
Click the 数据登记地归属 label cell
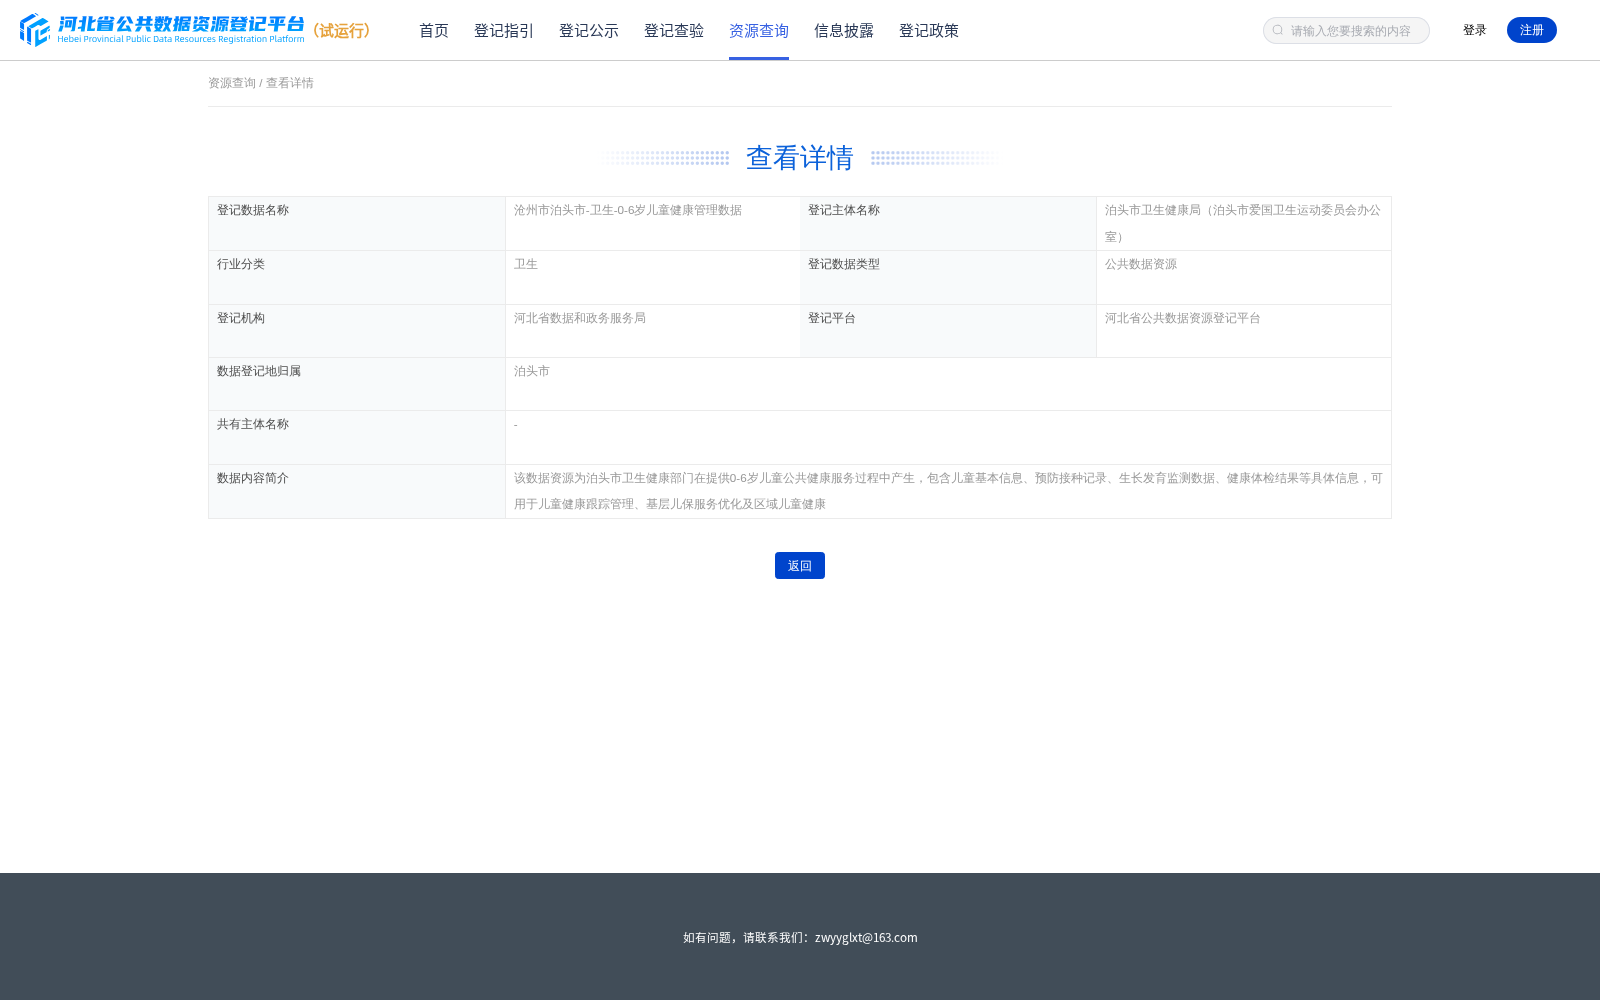pyautogui.click(x=357, y=384)
